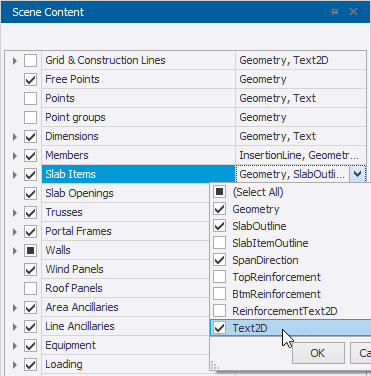Viewport: 371px width, 376px height.
Task: Click Grid Lines 'Geometry, Text2D' cell
Action: 301,60
